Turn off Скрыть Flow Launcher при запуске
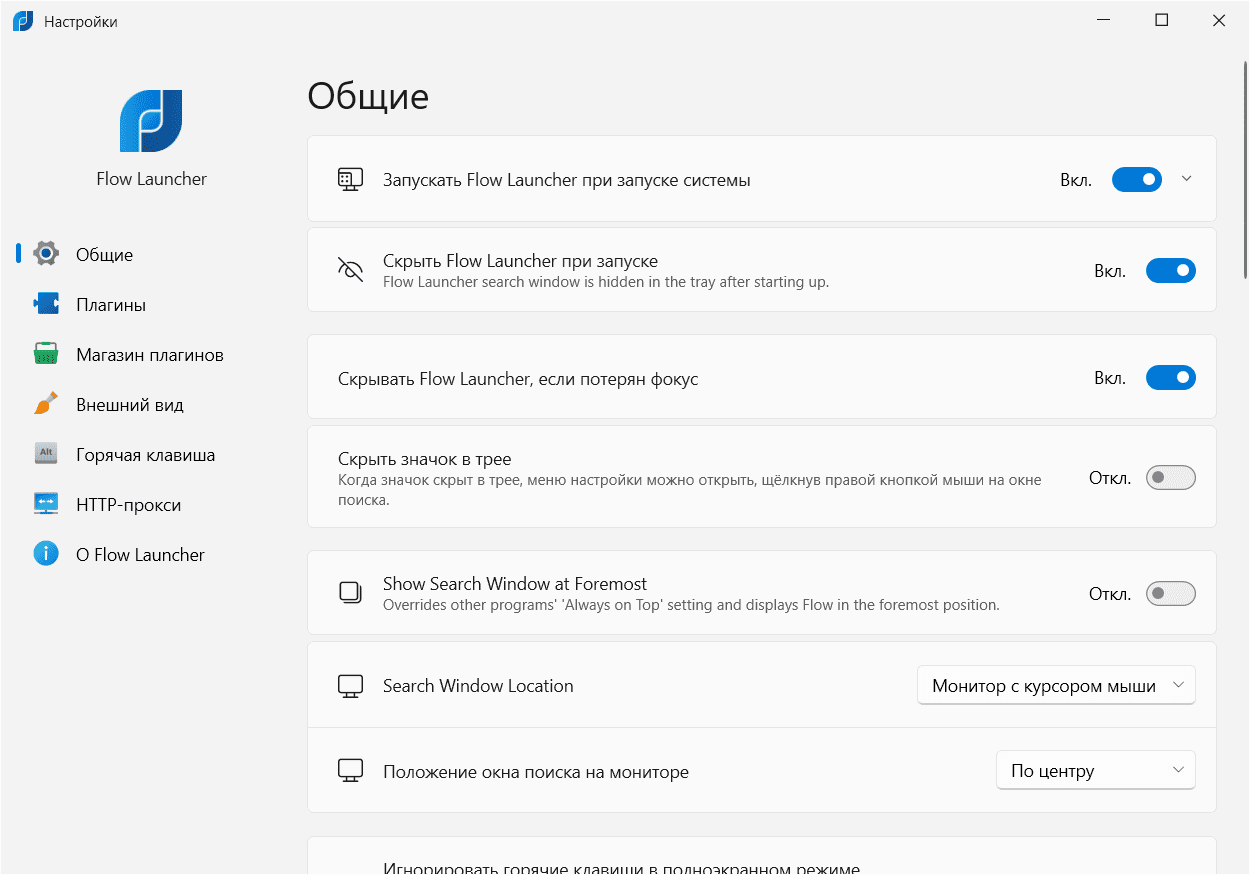 (1170, 271)
